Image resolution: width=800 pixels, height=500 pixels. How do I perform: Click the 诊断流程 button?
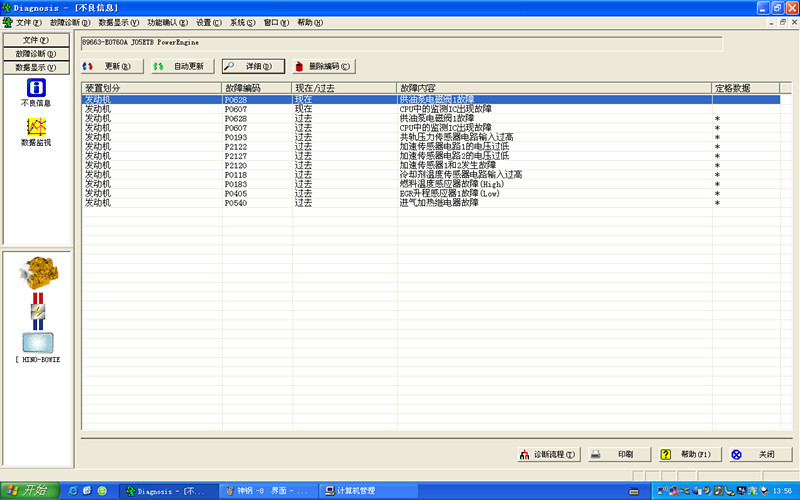point(549,454)
